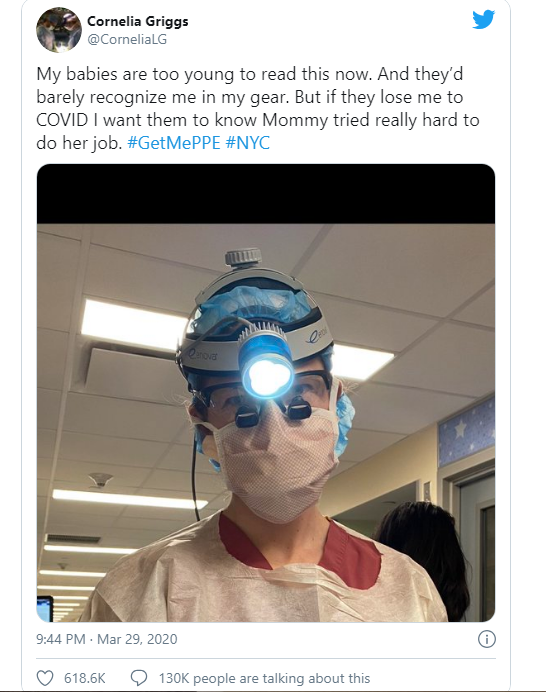This screenshot has width=546, height=692.
Task: Open the surgeon selfie photo
Action: [266, 393]
